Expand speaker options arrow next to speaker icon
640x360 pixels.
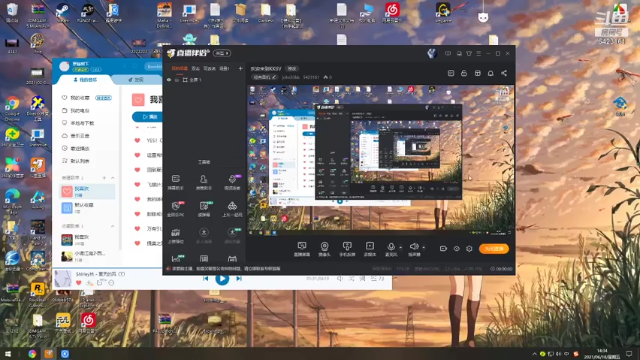pos(423,247)
